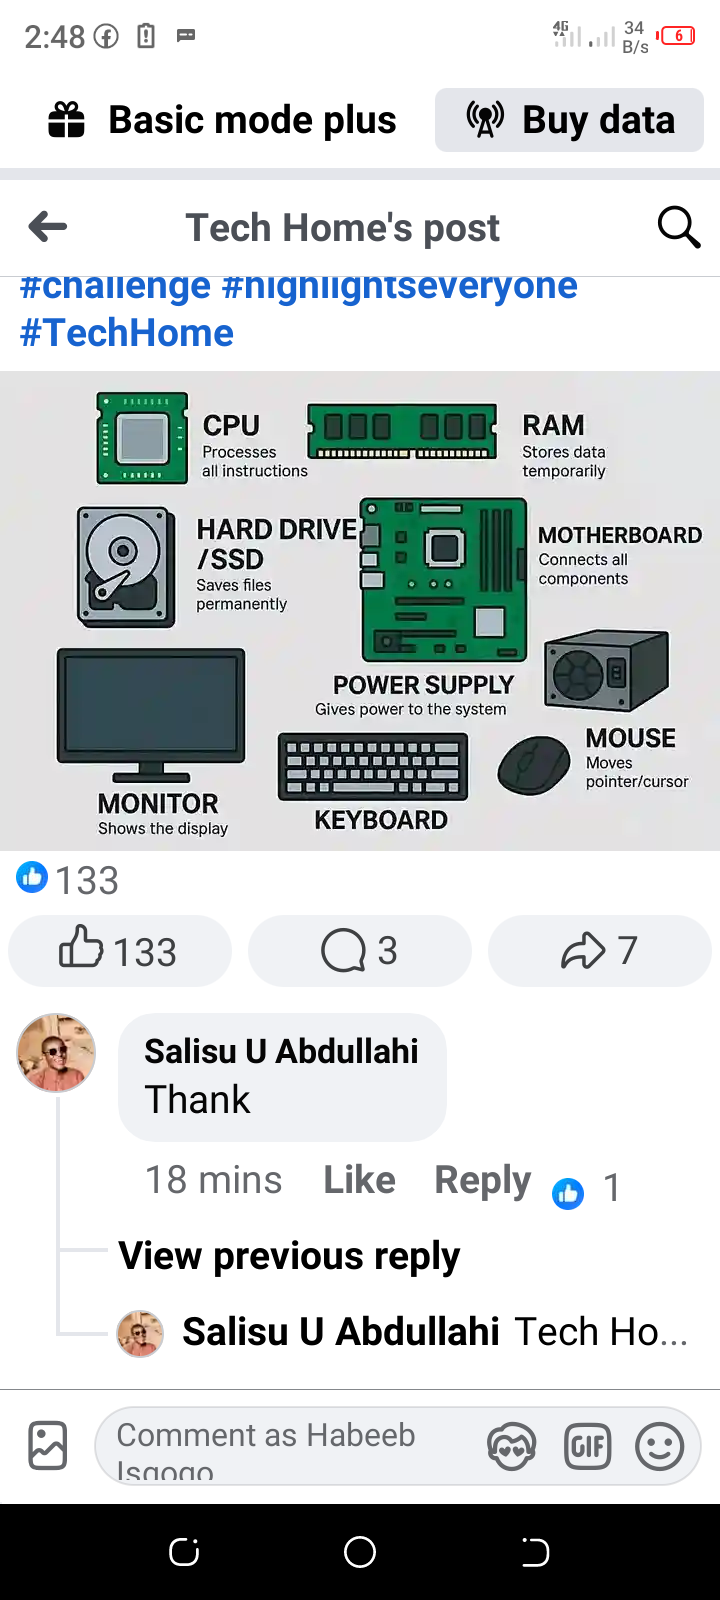The width and height of the screenshot is (720, 1600).
Task: Tap the back arrow icon
Action: pyautogui.click(x=48, y=227)
